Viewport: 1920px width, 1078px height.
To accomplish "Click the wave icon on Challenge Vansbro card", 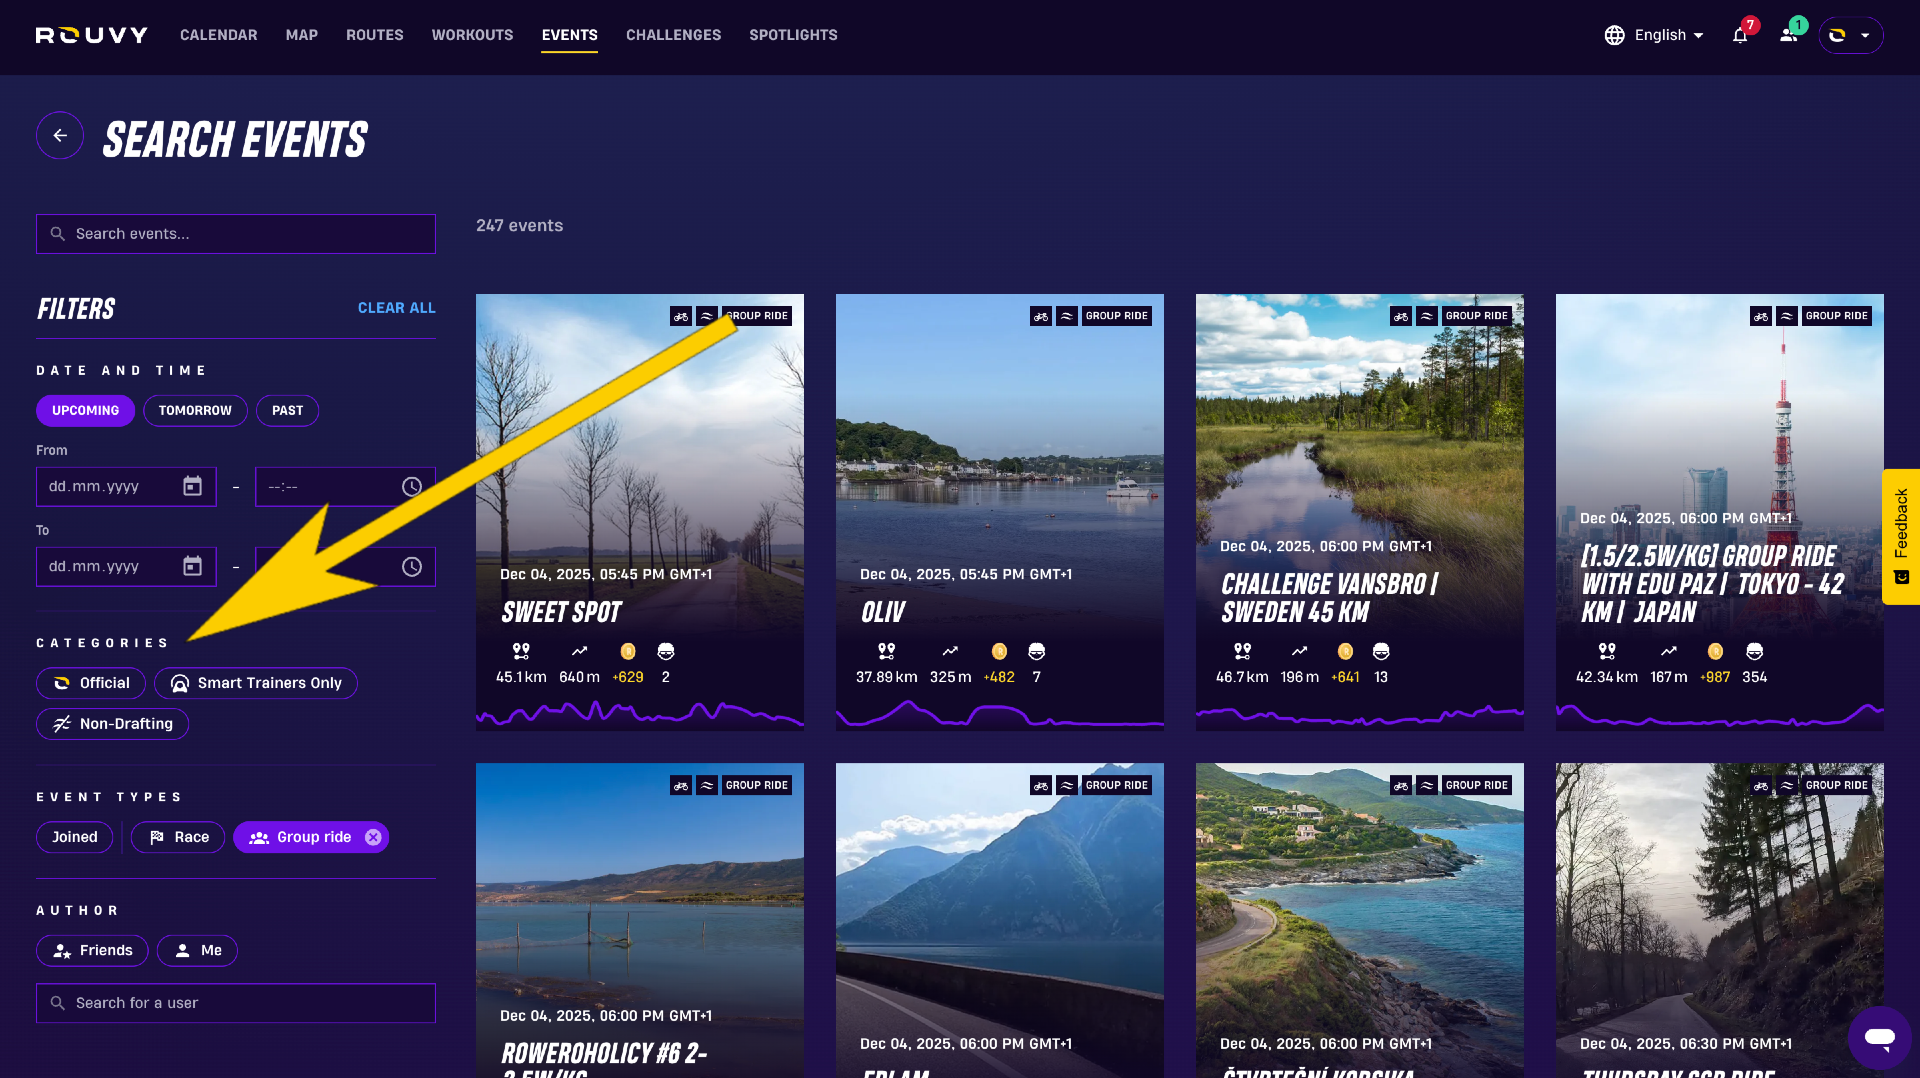I will point(1427,316).
